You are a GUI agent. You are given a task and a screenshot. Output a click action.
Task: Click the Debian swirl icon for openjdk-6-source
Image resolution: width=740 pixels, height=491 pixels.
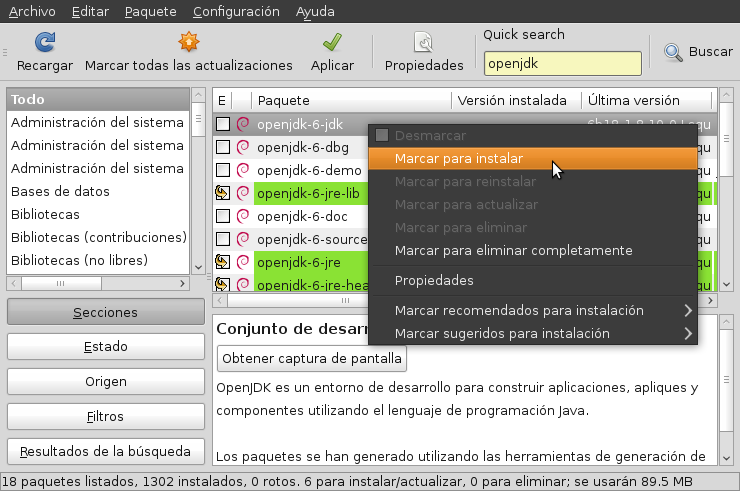pyautogui.click(x=243, y=239)
